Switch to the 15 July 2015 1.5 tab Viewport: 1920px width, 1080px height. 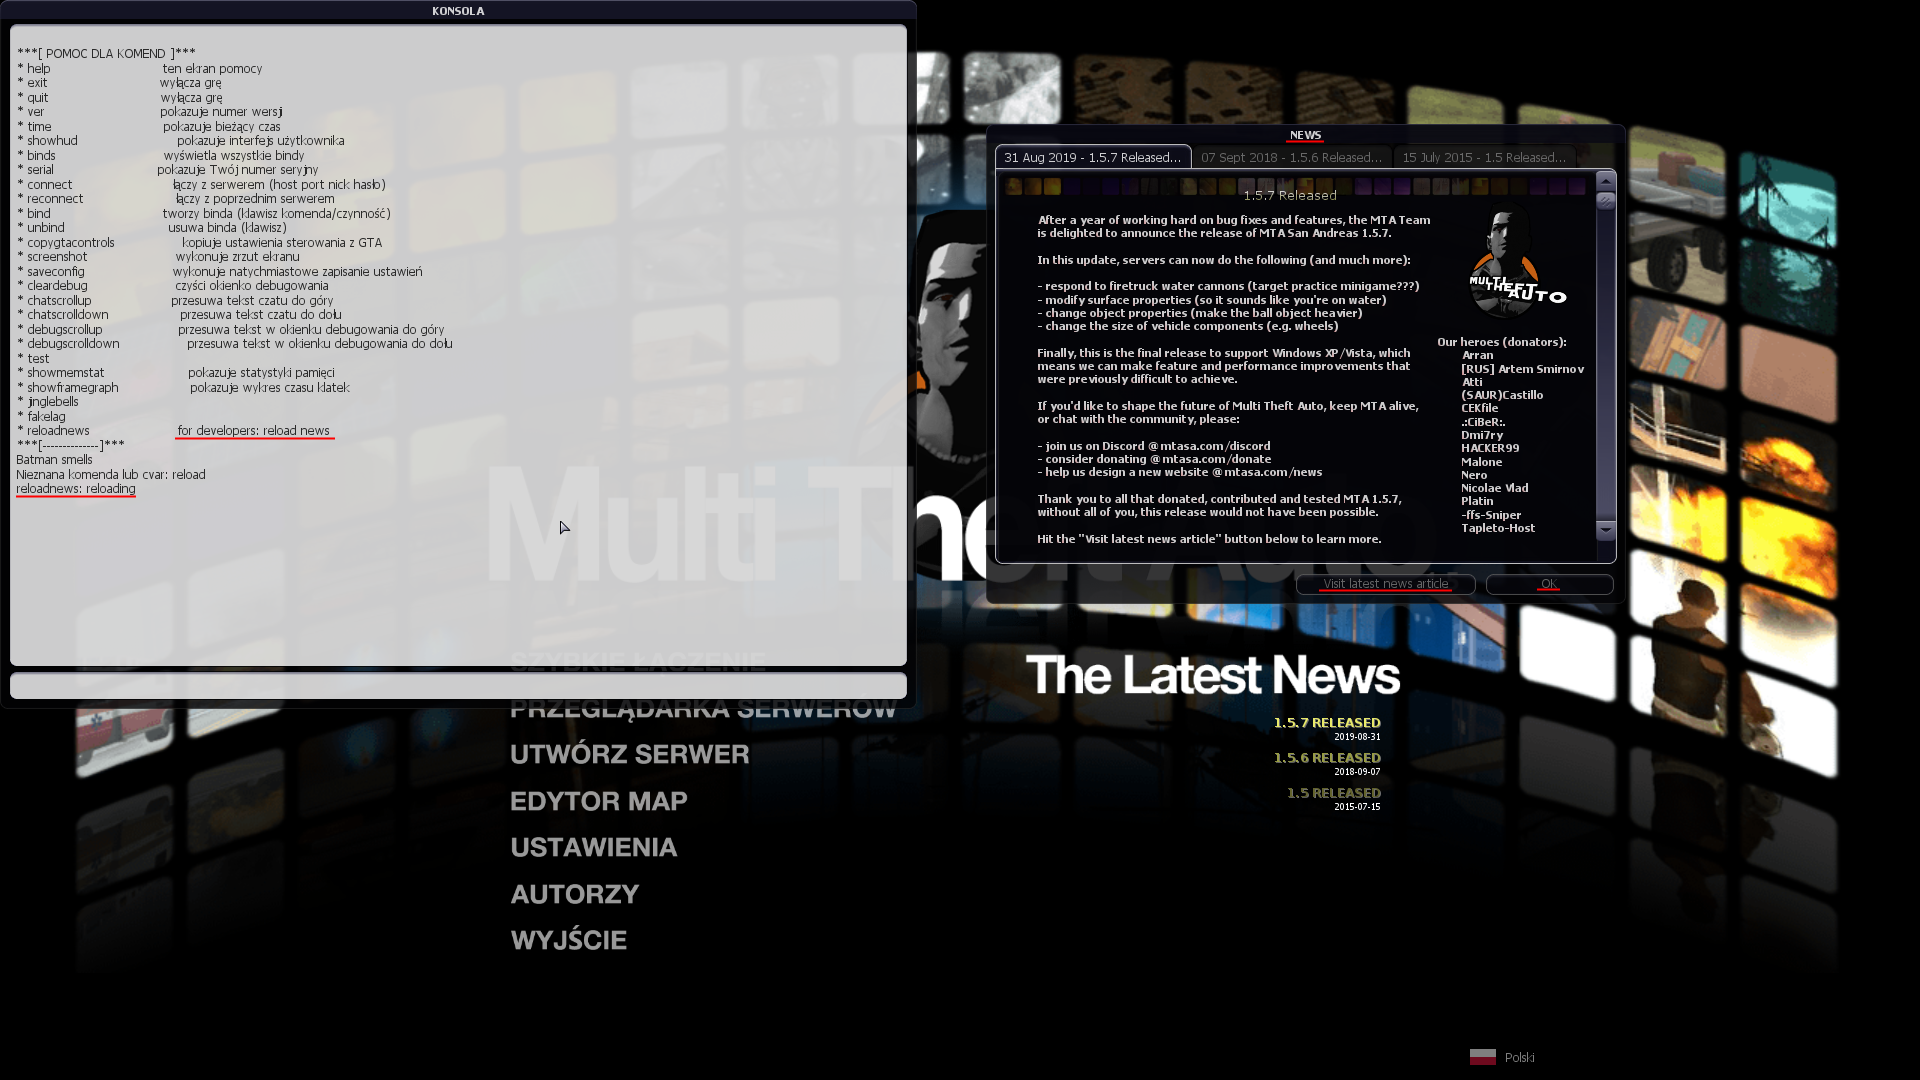[x=1483, y=157]
